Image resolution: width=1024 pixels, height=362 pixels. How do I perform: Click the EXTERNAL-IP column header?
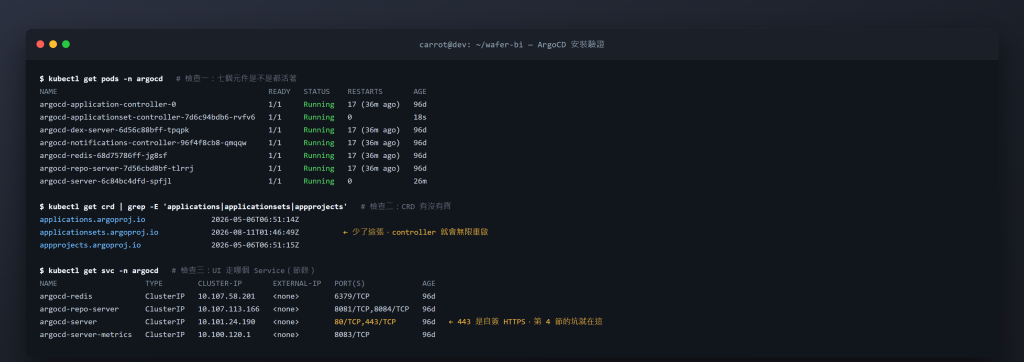click(x=297, y=284)
